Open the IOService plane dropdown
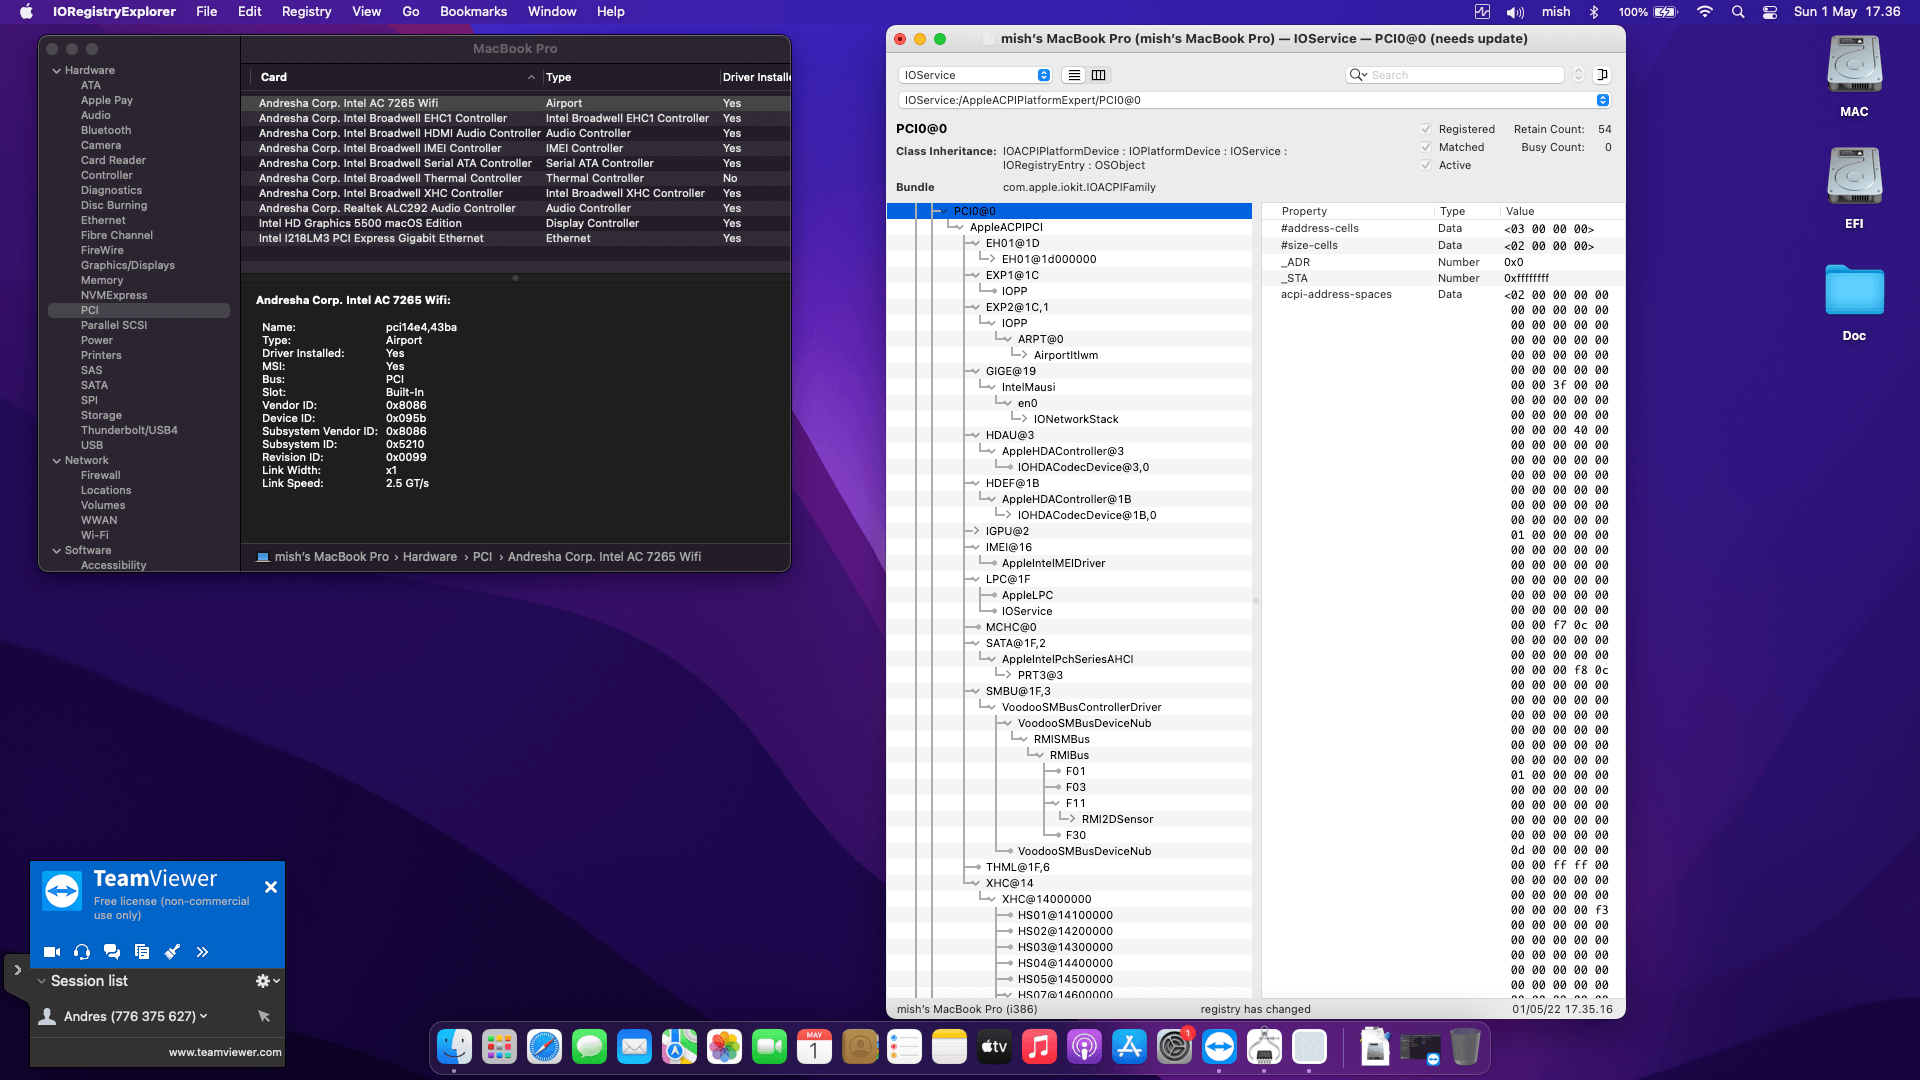Viewport: 1920px width, 1080px height. pos(975,75)
